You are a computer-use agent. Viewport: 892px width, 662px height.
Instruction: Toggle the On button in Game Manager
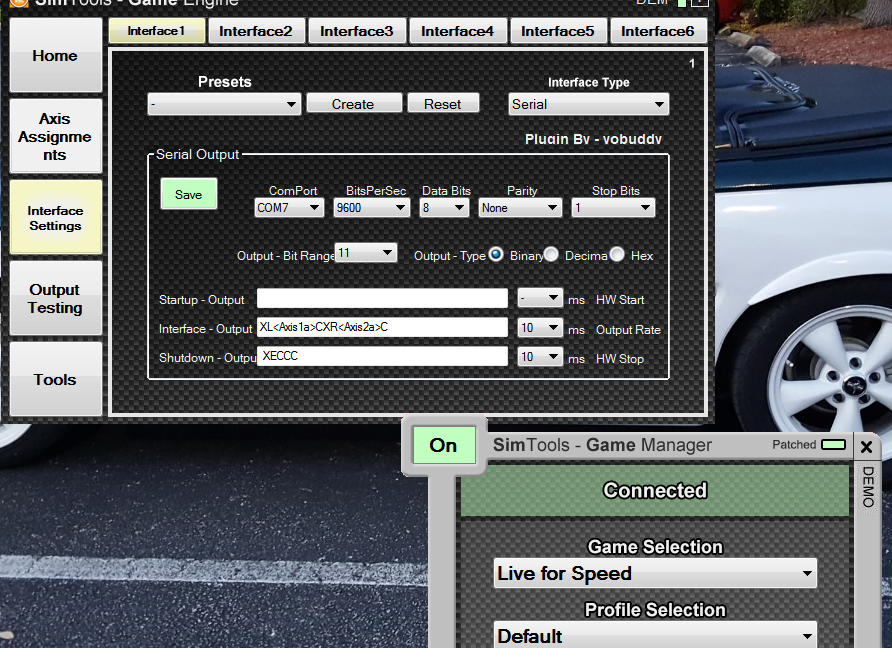click(444, 445)
